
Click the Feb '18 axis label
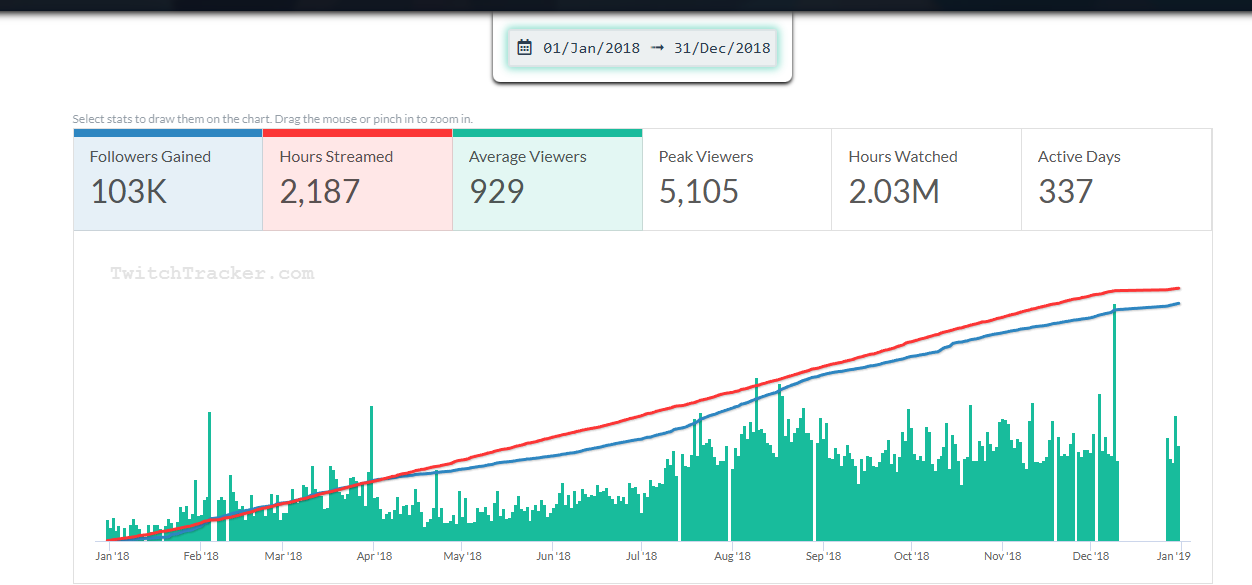coord(201,556)
